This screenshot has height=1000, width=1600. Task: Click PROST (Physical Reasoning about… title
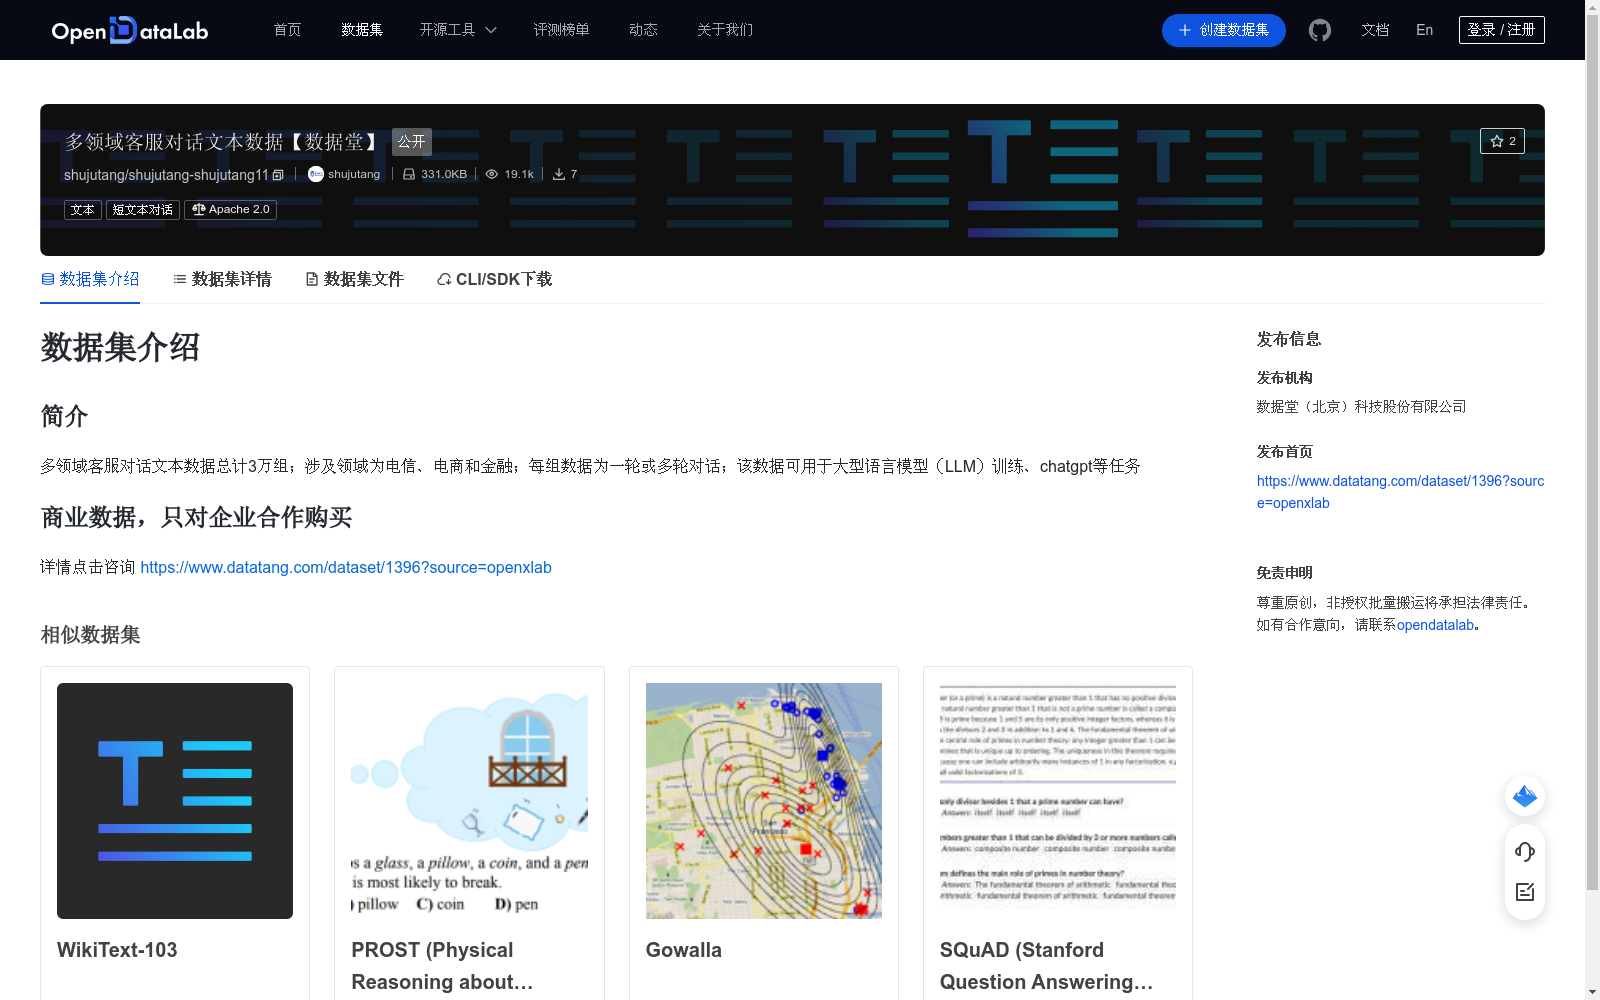point(442,966)
